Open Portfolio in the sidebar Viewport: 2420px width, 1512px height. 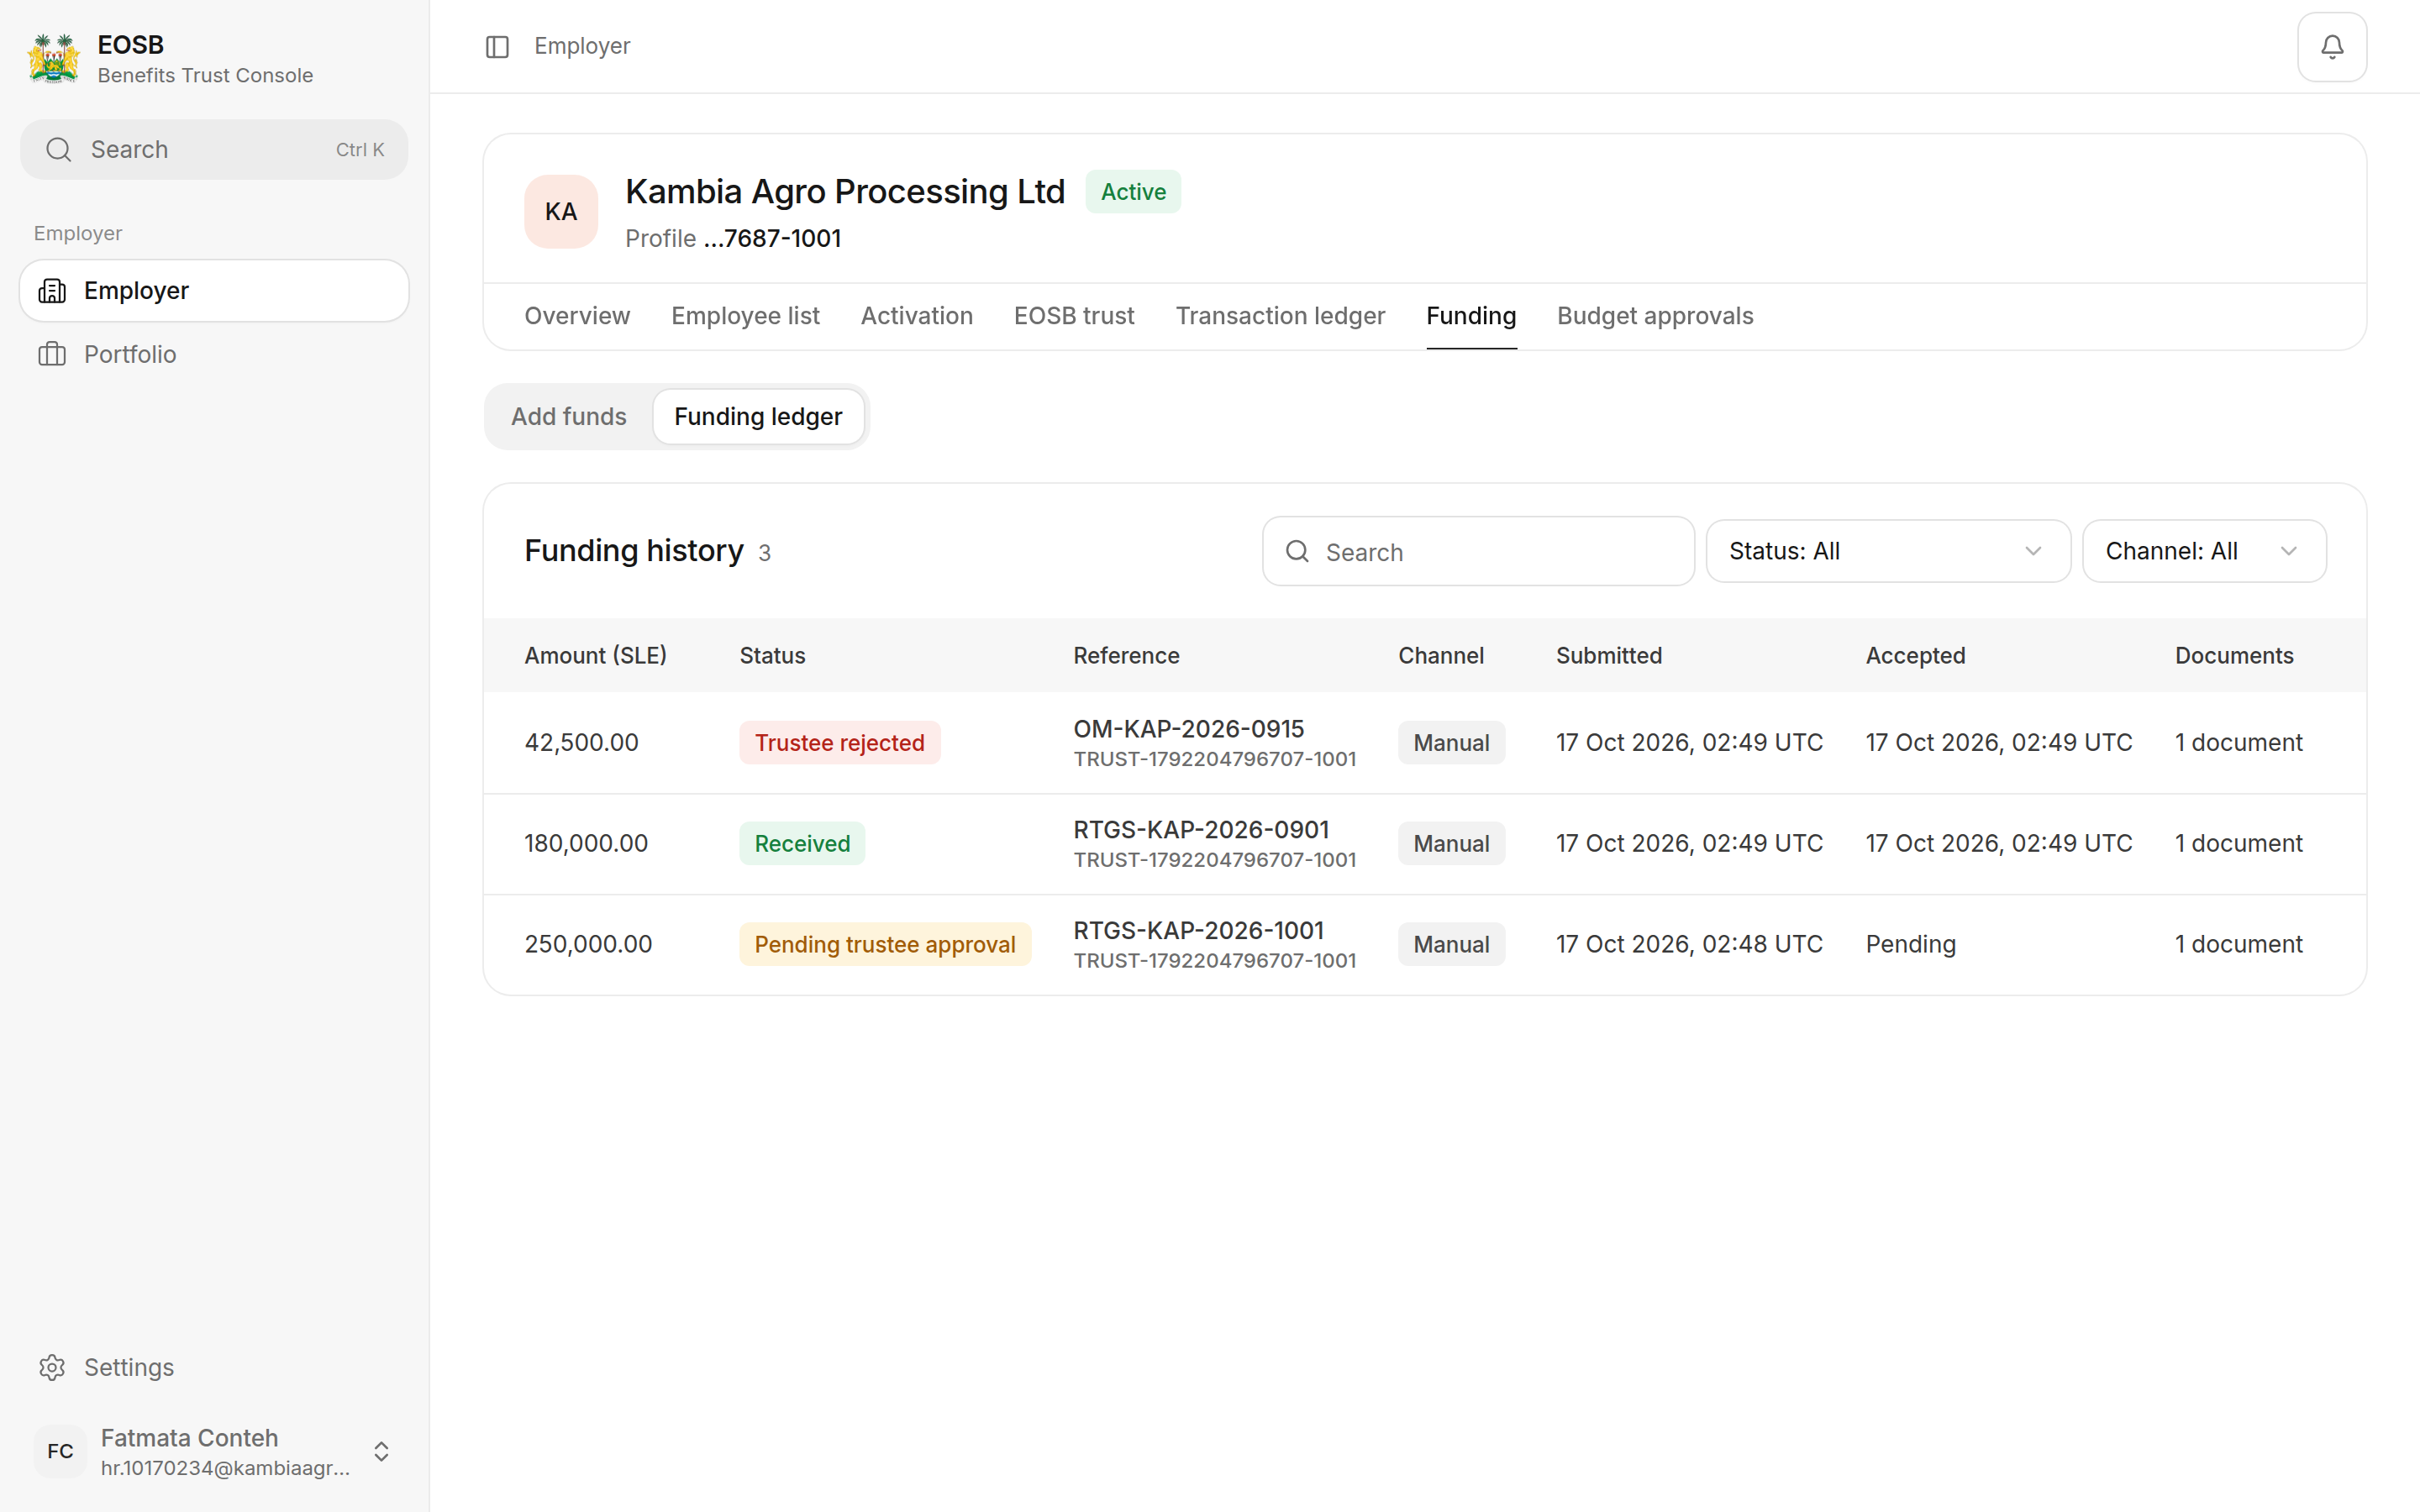tap(214, 354)
